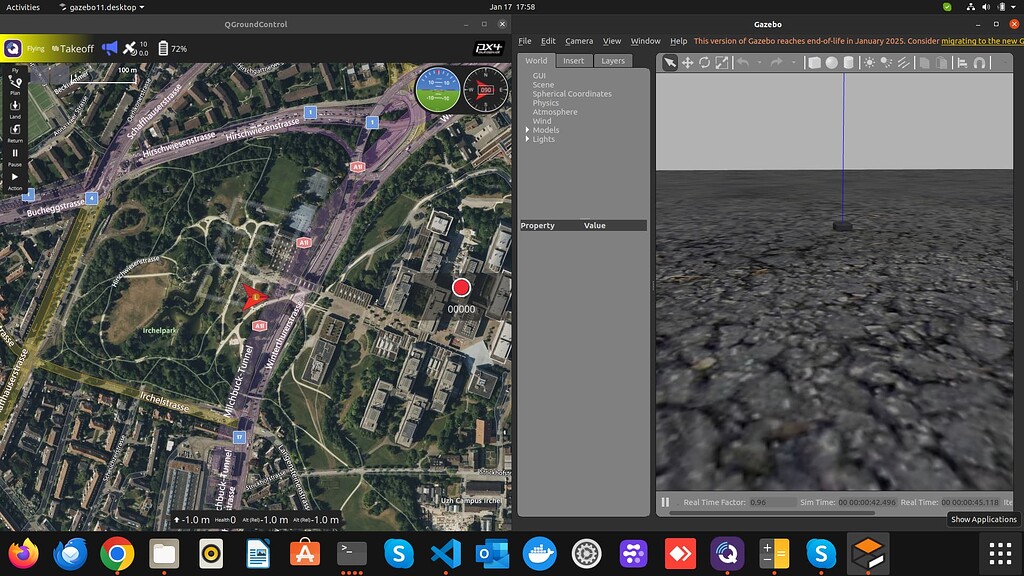1024x576 pixels.
Task: Select the Plan view in QGroundControl sidebar
Action: [x=13, y=82]
